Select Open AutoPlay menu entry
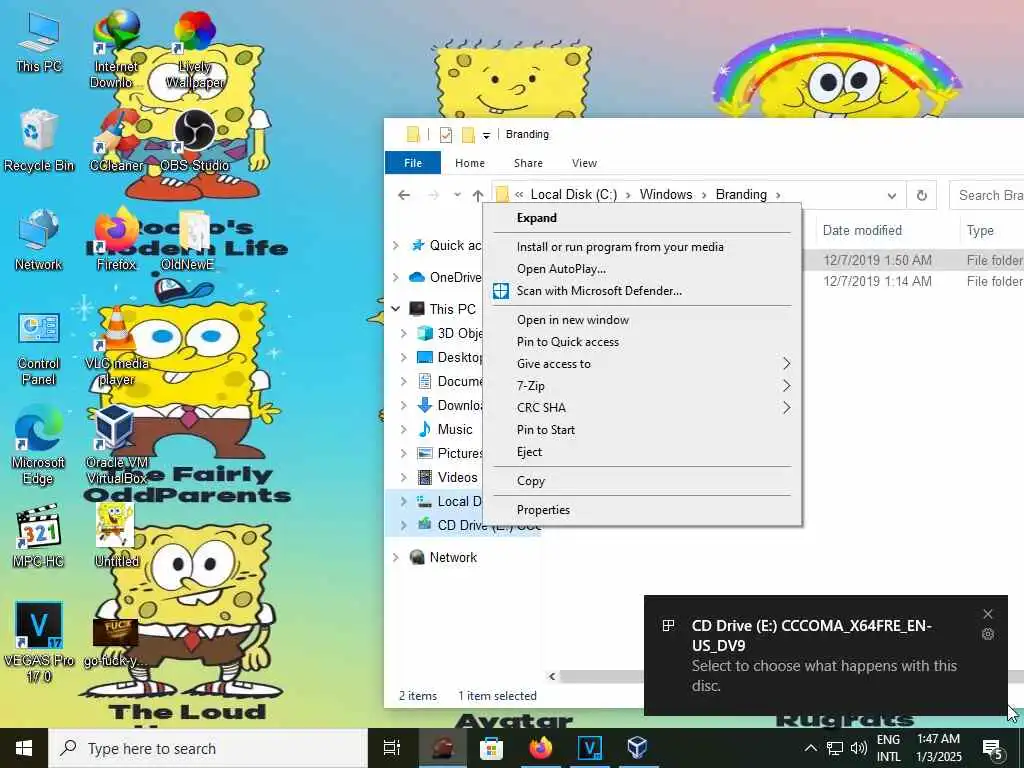Viewport: 1024px width, 768px height. 642,269
